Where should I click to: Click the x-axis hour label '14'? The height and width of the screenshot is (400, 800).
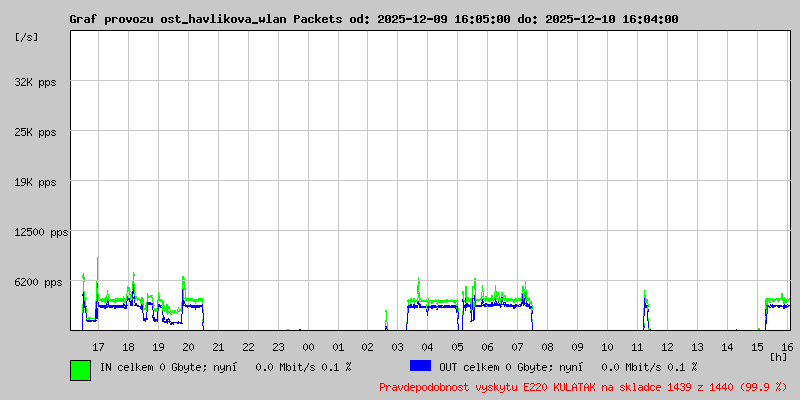(x=727, y=347)
